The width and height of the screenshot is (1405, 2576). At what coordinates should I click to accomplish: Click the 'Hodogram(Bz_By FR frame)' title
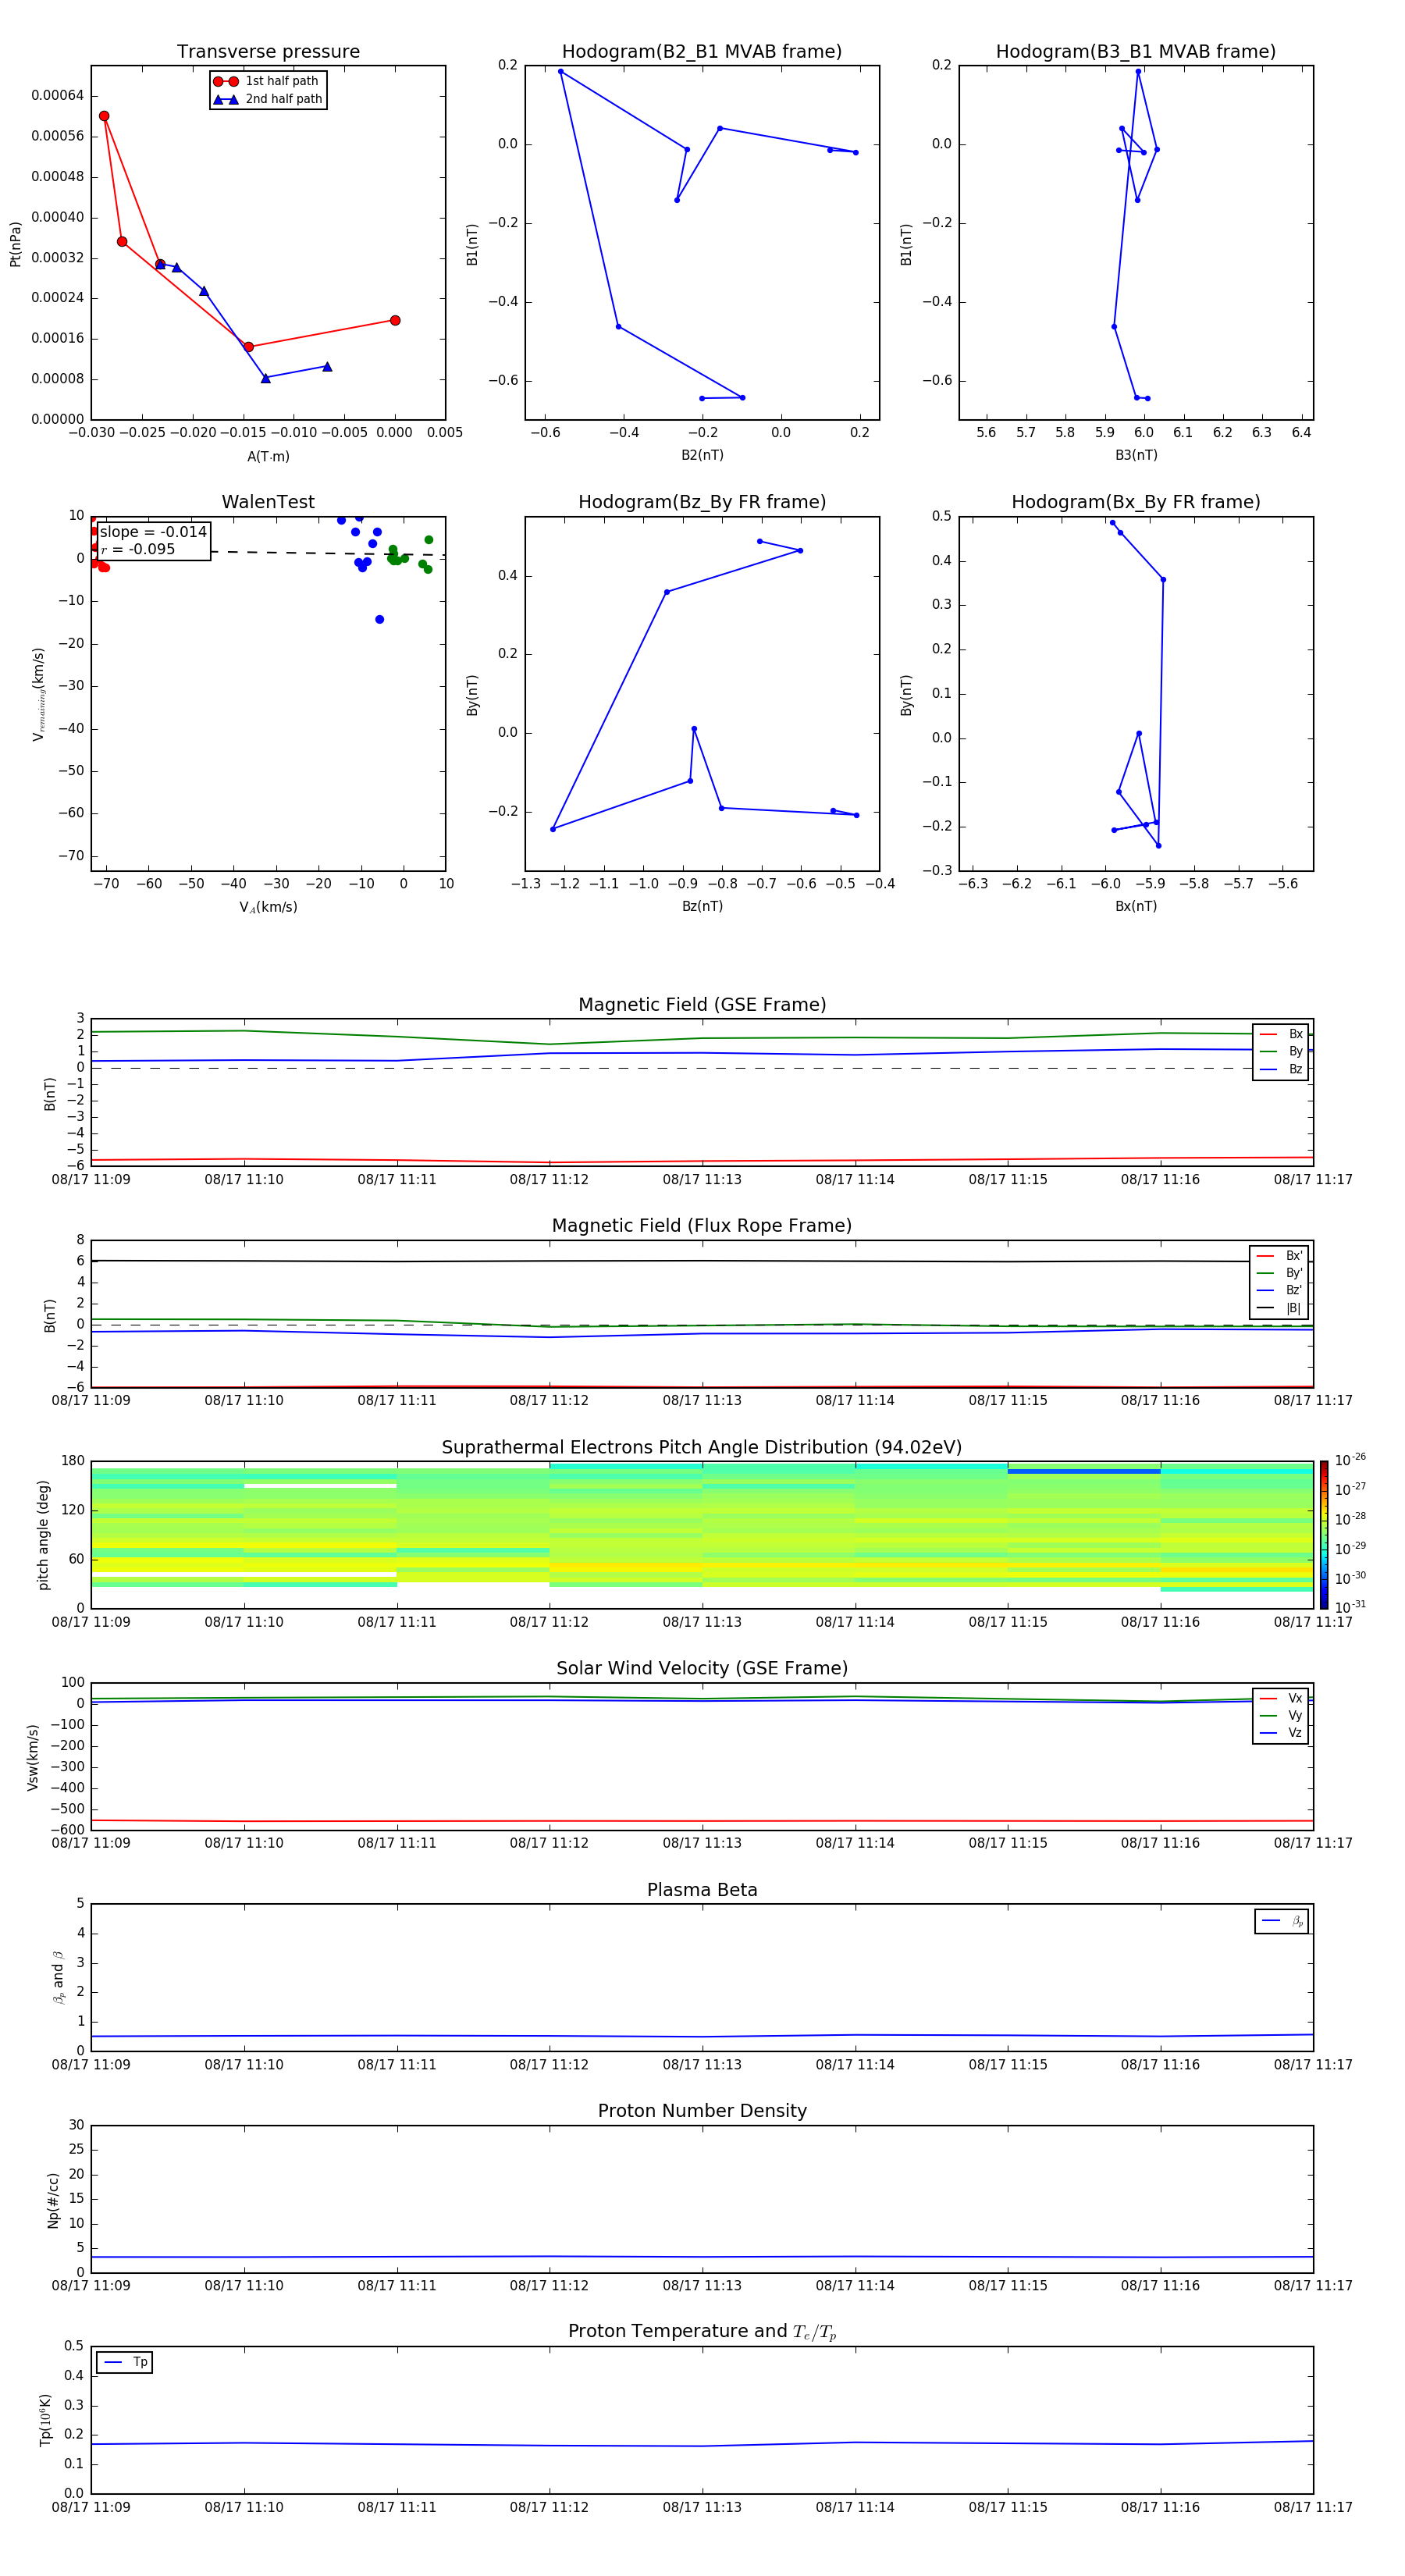[702, 502]
